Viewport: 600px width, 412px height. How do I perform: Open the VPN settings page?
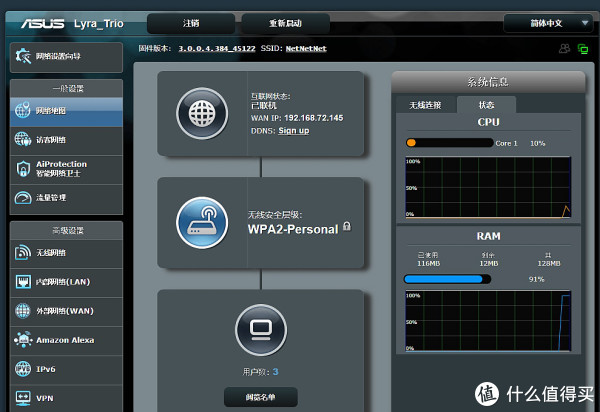(64, 398)
